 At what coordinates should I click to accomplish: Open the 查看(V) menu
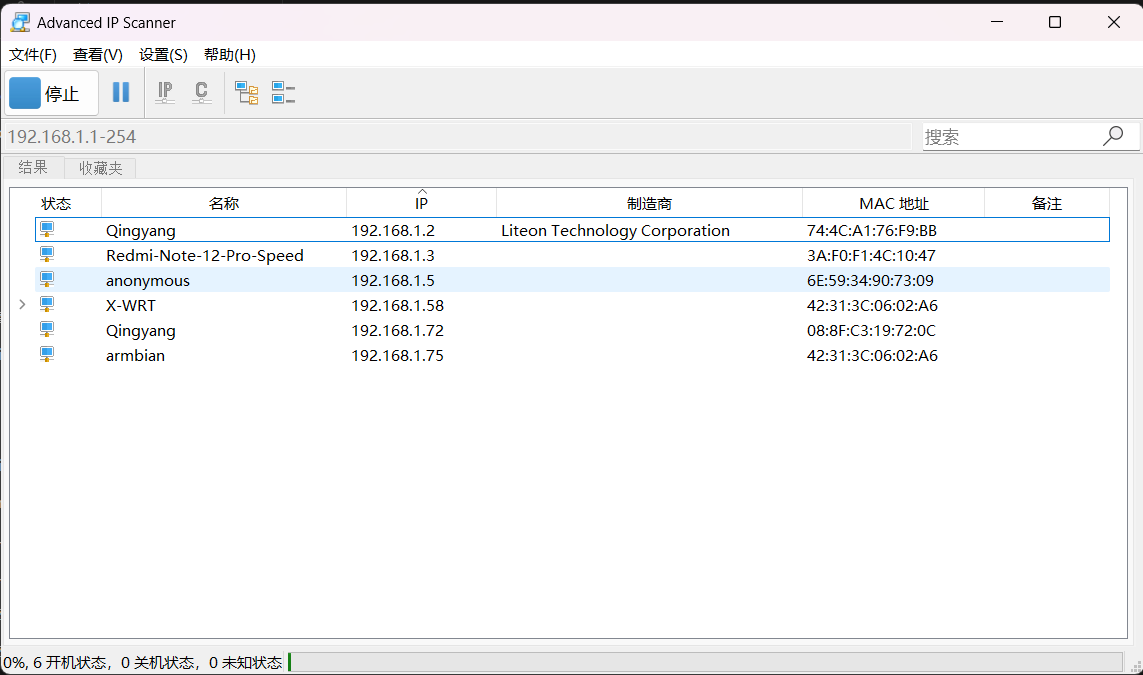tap(98, 55)
